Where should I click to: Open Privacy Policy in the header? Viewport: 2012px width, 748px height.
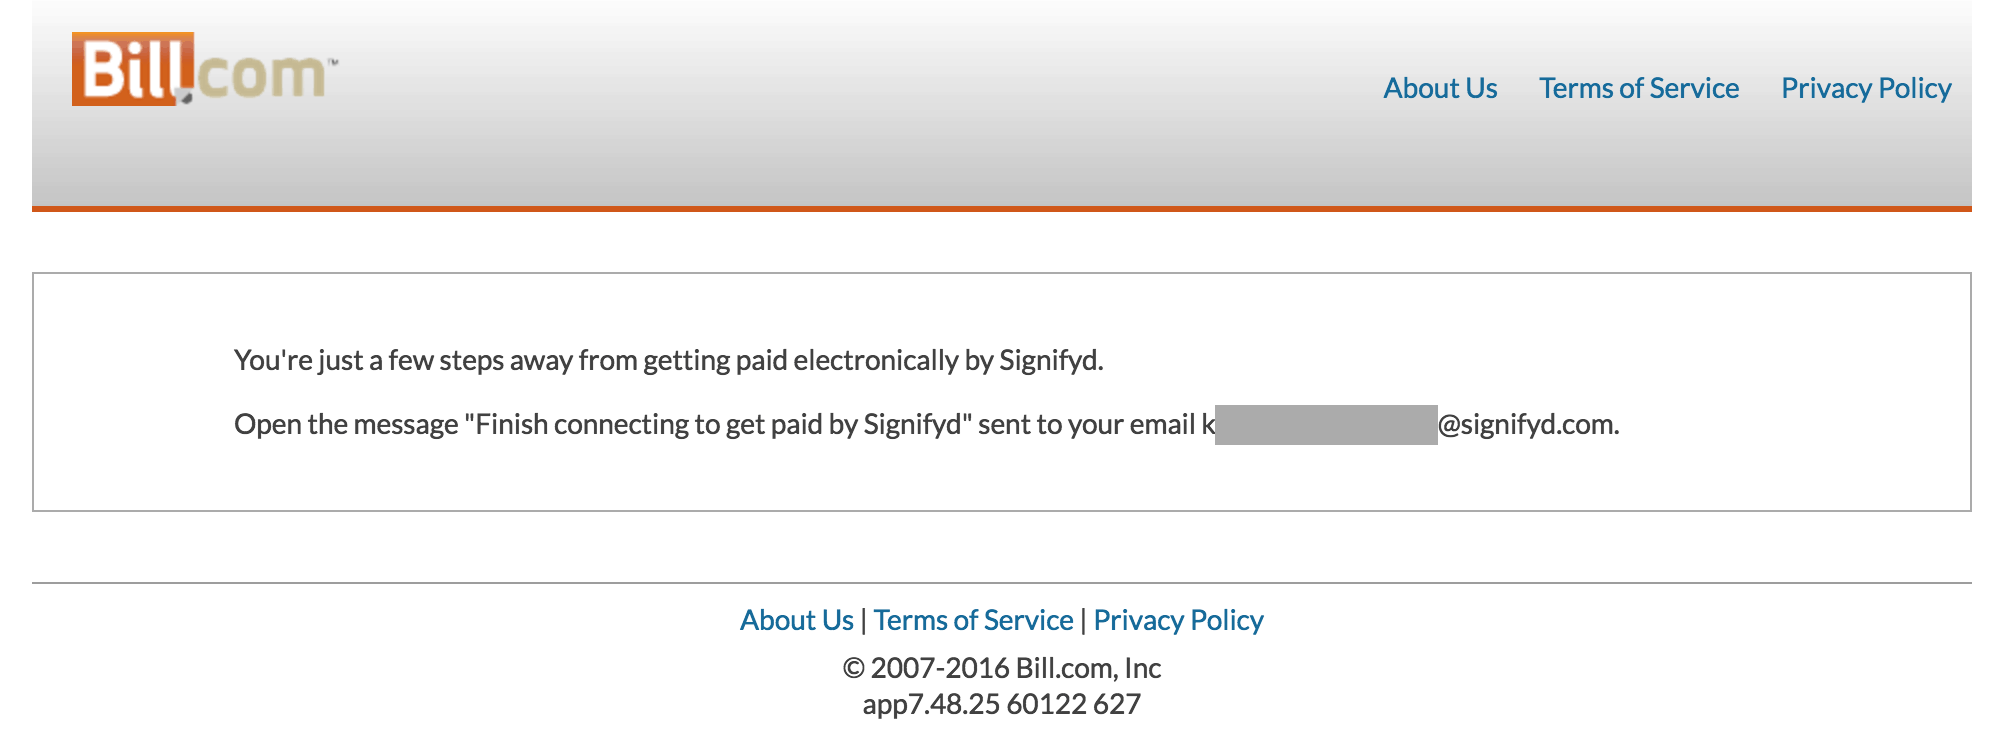click(x=1866, y=89)
